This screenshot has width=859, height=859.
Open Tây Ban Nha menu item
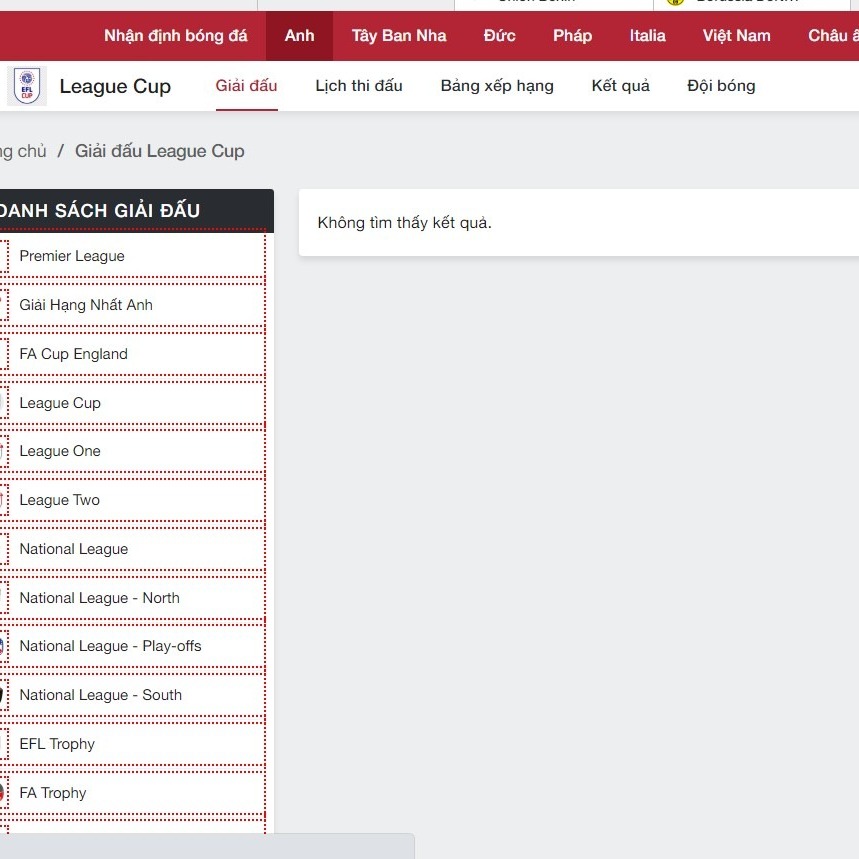pyautogui.click(x=399, y=36)
